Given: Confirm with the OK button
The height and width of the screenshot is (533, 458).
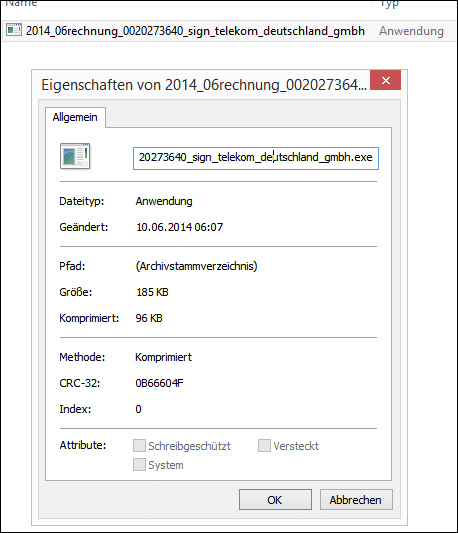Looking at the screenshot, I should [275, 500].
